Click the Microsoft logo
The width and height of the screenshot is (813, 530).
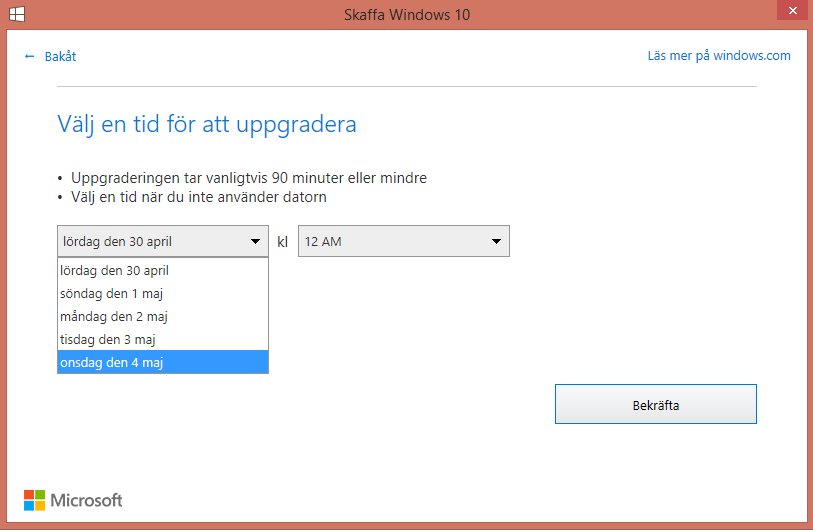(x=73, y=500)
